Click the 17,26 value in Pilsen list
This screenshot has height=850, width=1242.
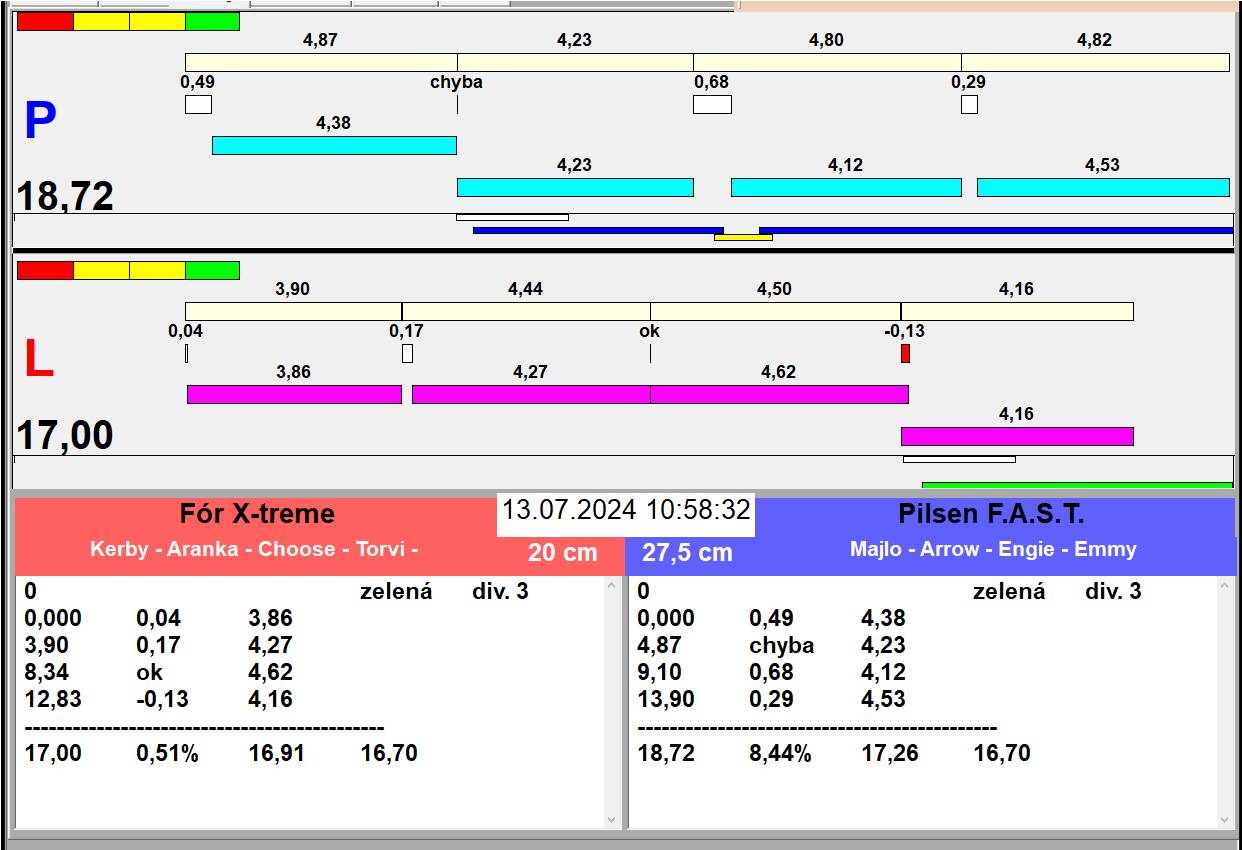[890, 753]
